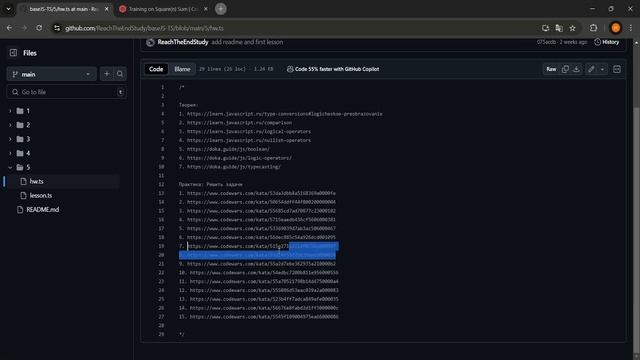Click the add file plus button

coord(107,74)
